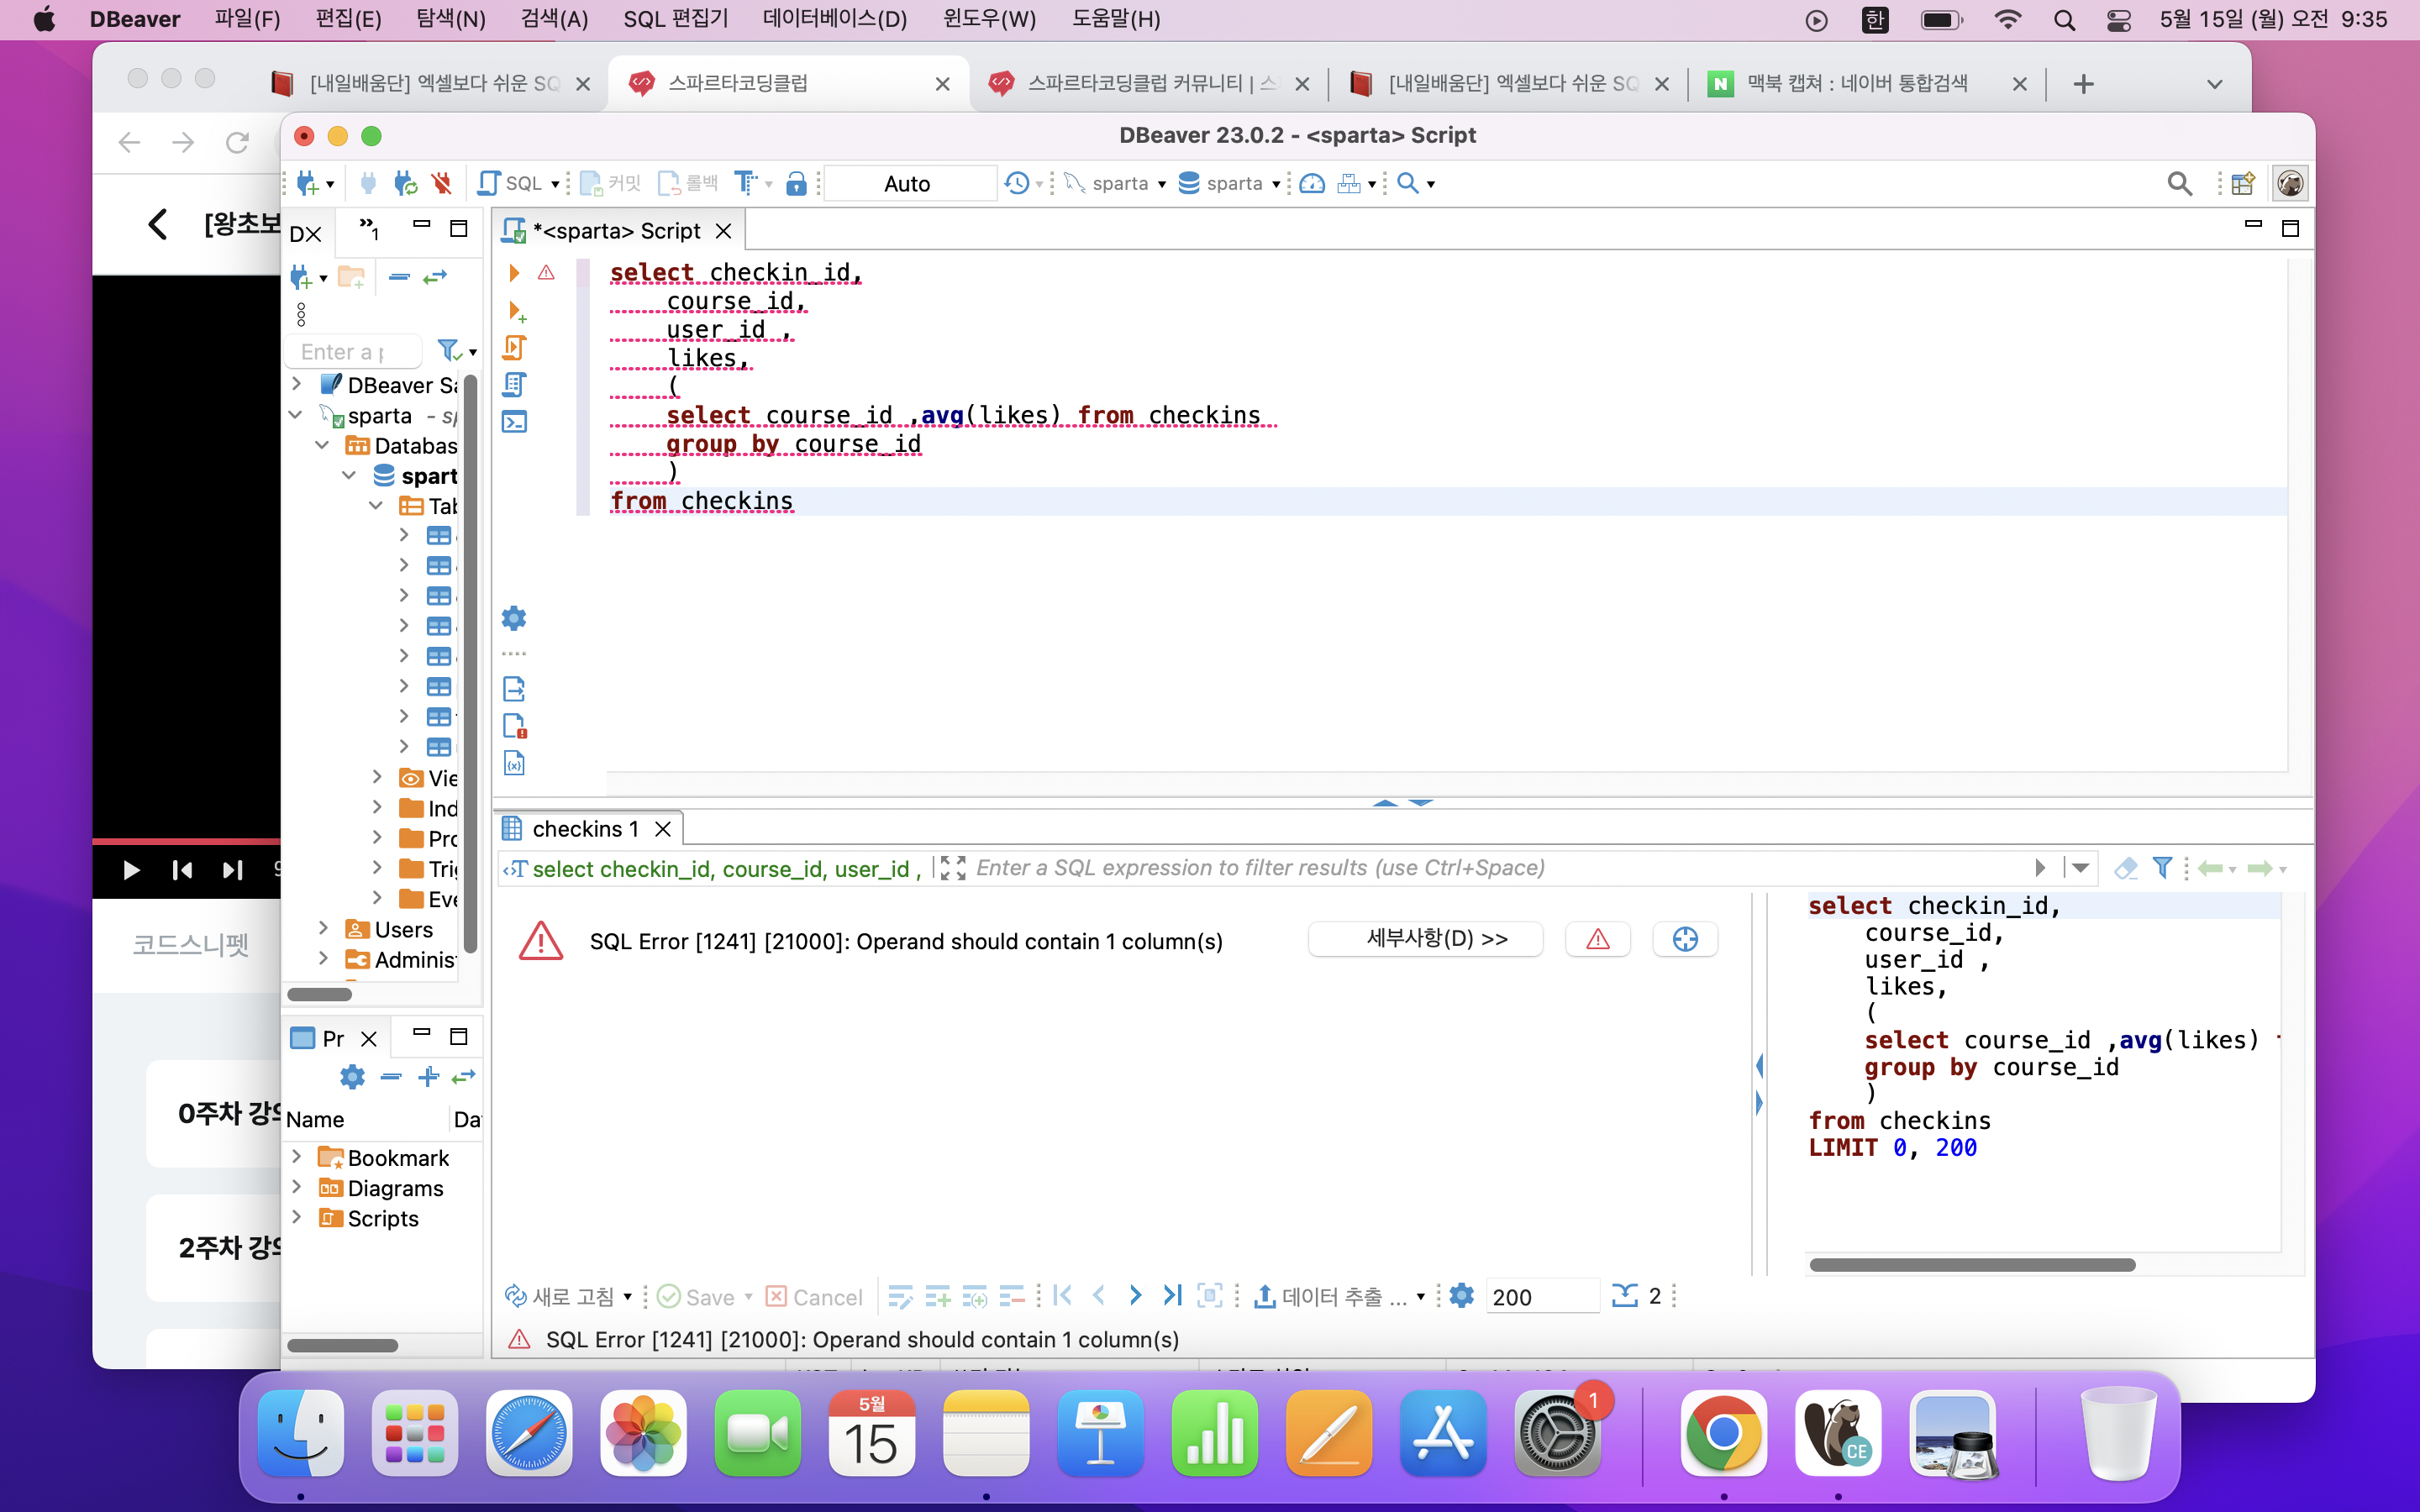Open the SQL editor dropdown arrow

pos(555,184)
